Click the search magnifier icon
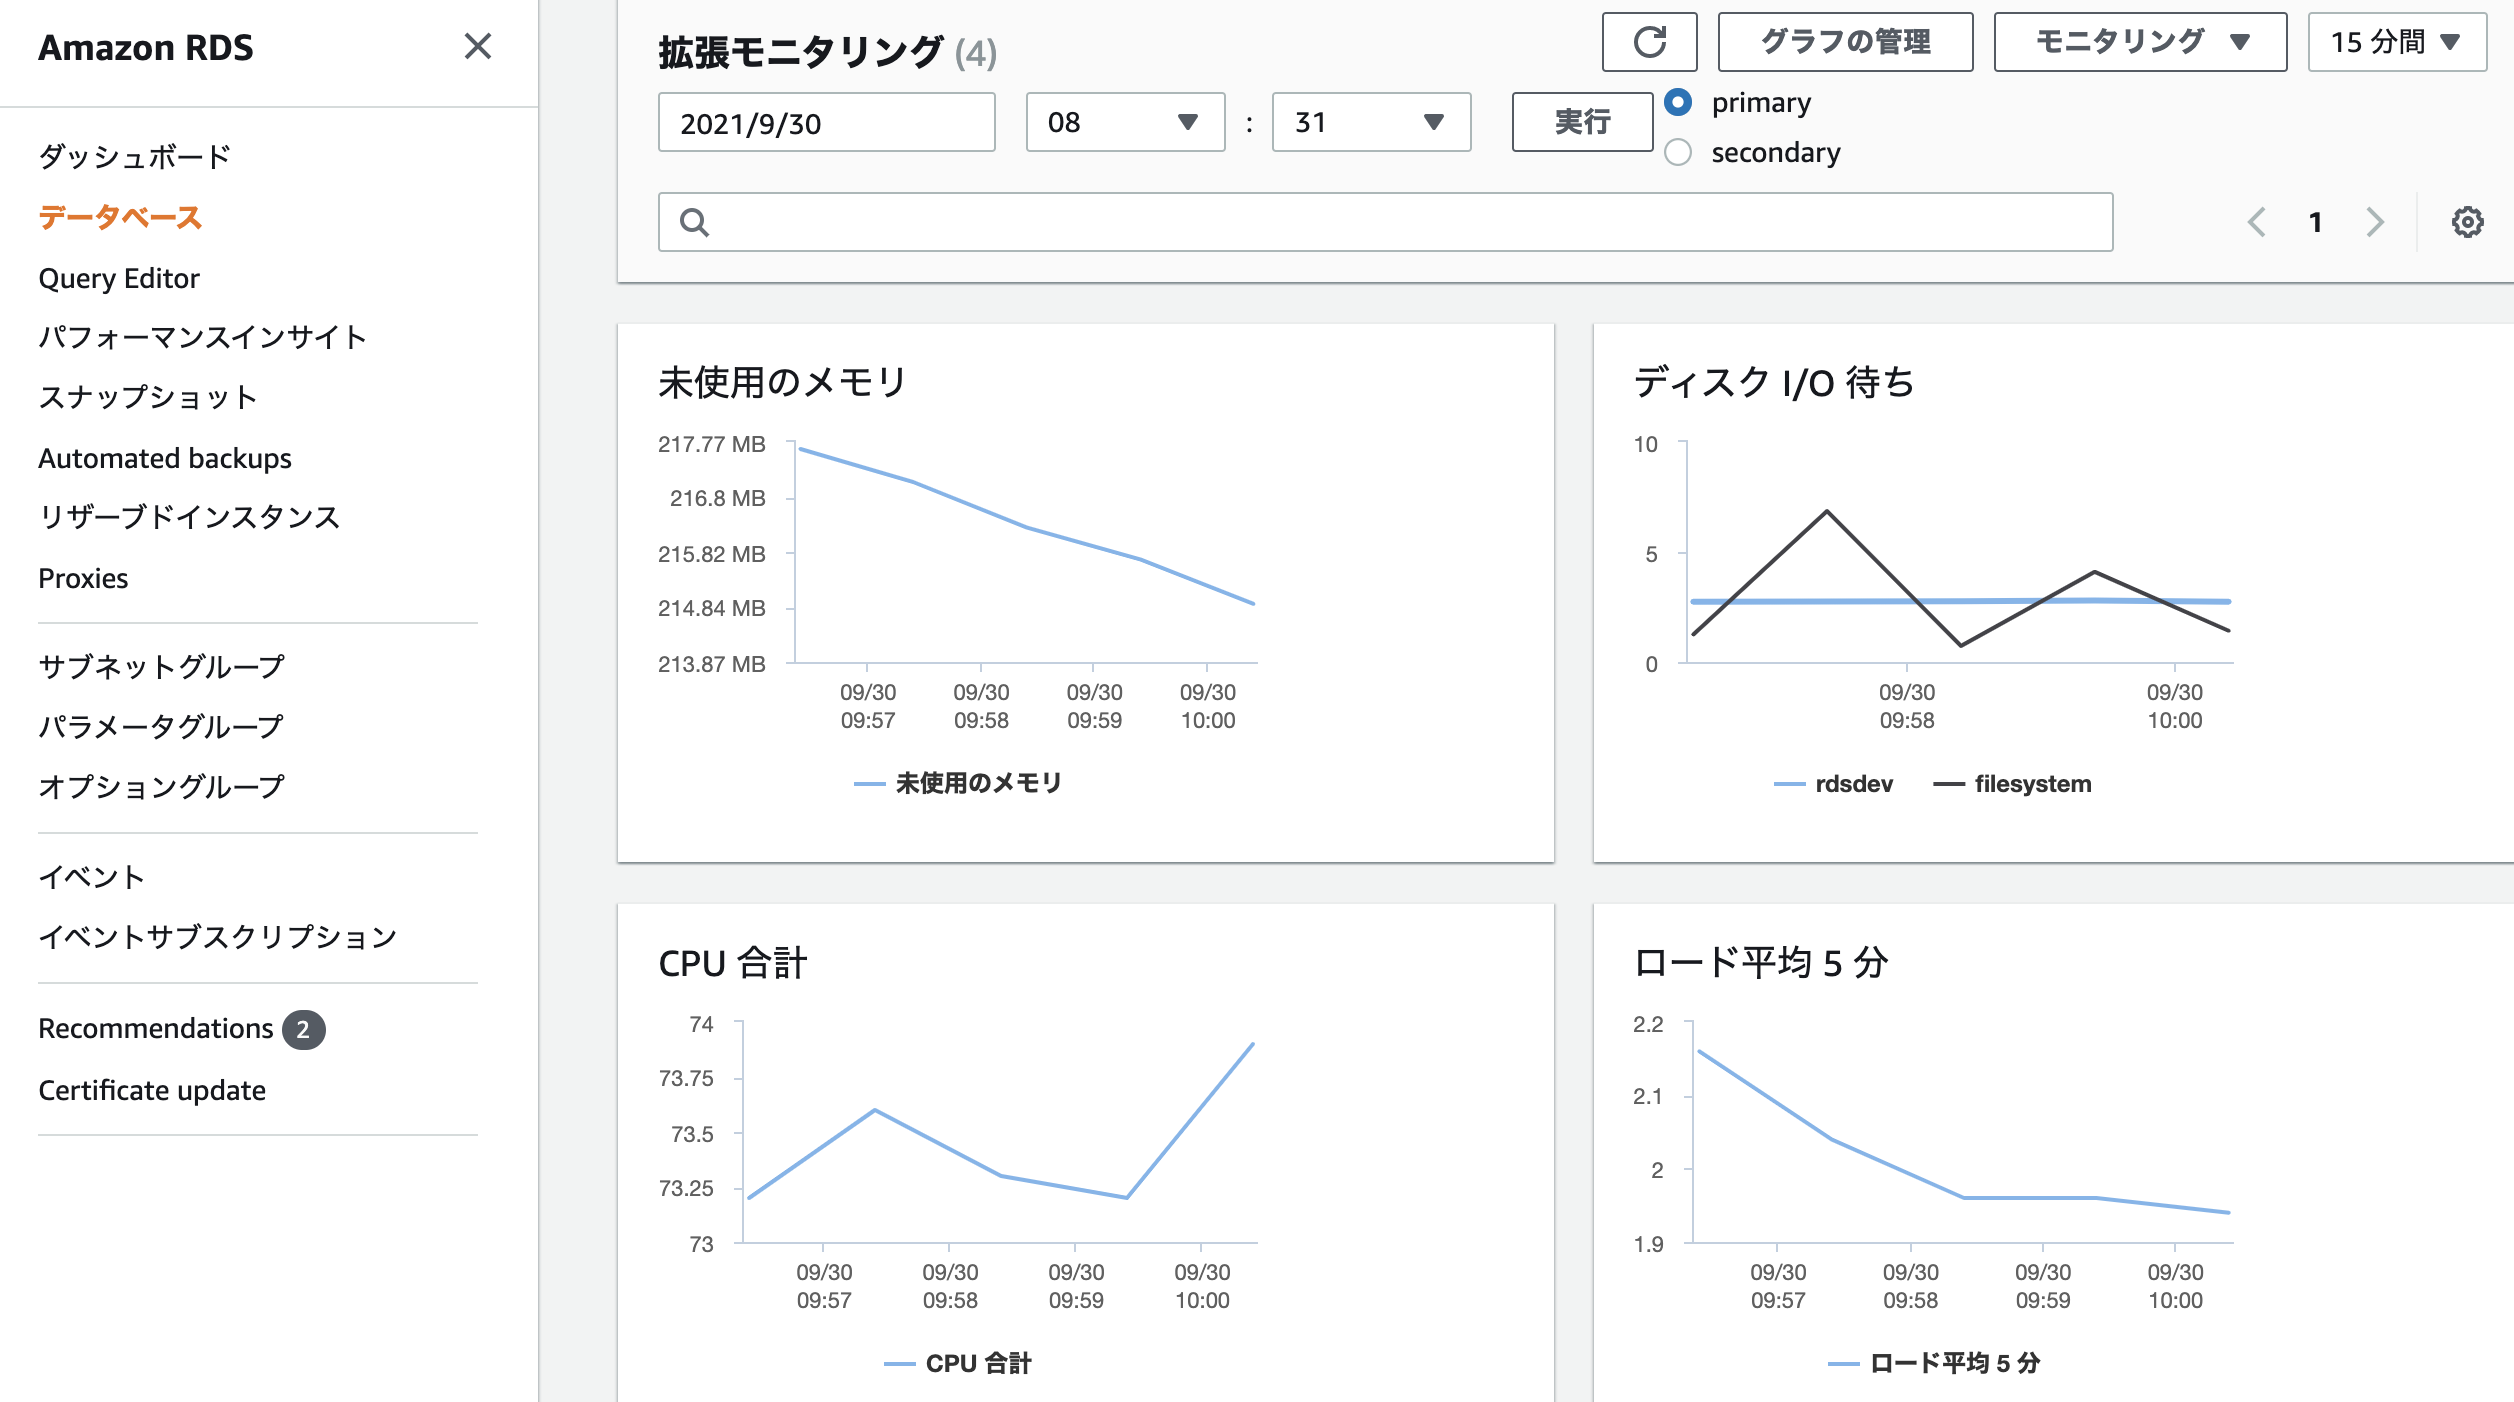Screen dimensions: 2514x1402 tap(694, 222)
